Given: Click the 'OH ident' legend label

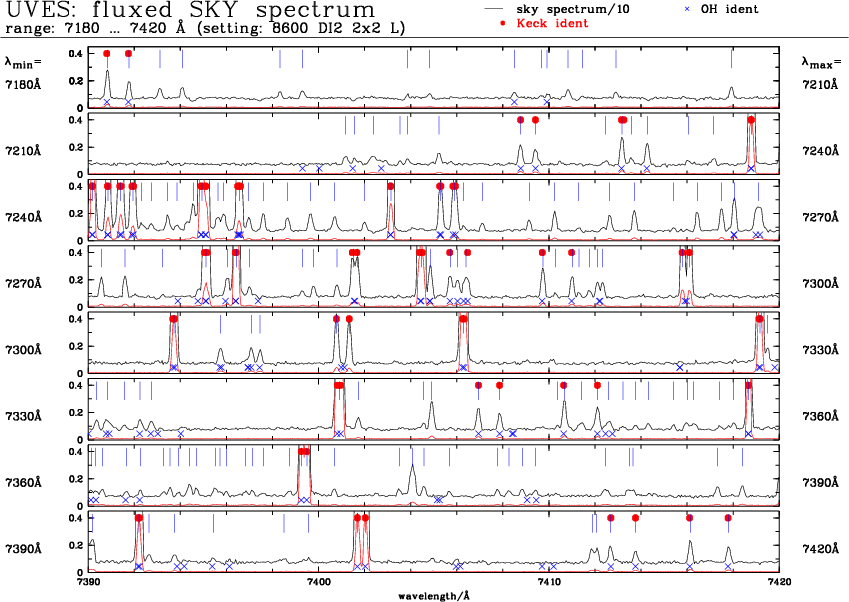Looking at the screenshot, I should (729, 9).
